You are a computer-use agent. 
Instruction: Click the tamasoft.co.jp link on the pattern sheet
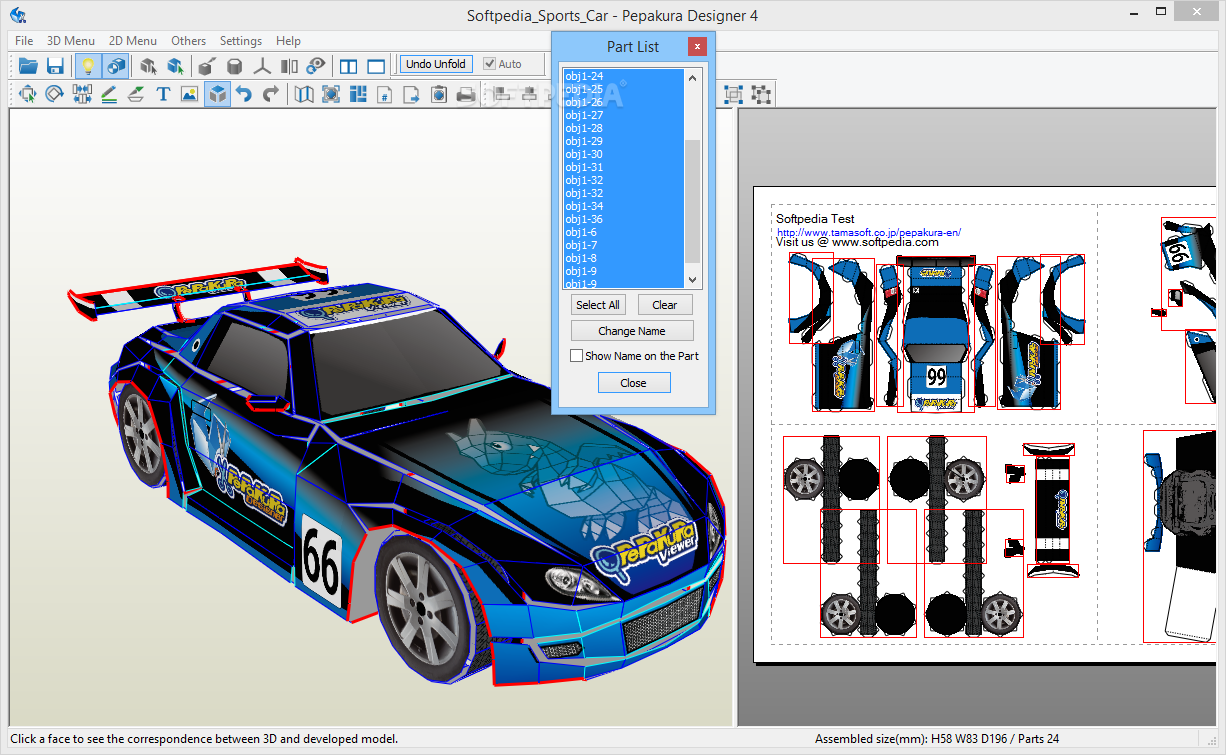869,232
